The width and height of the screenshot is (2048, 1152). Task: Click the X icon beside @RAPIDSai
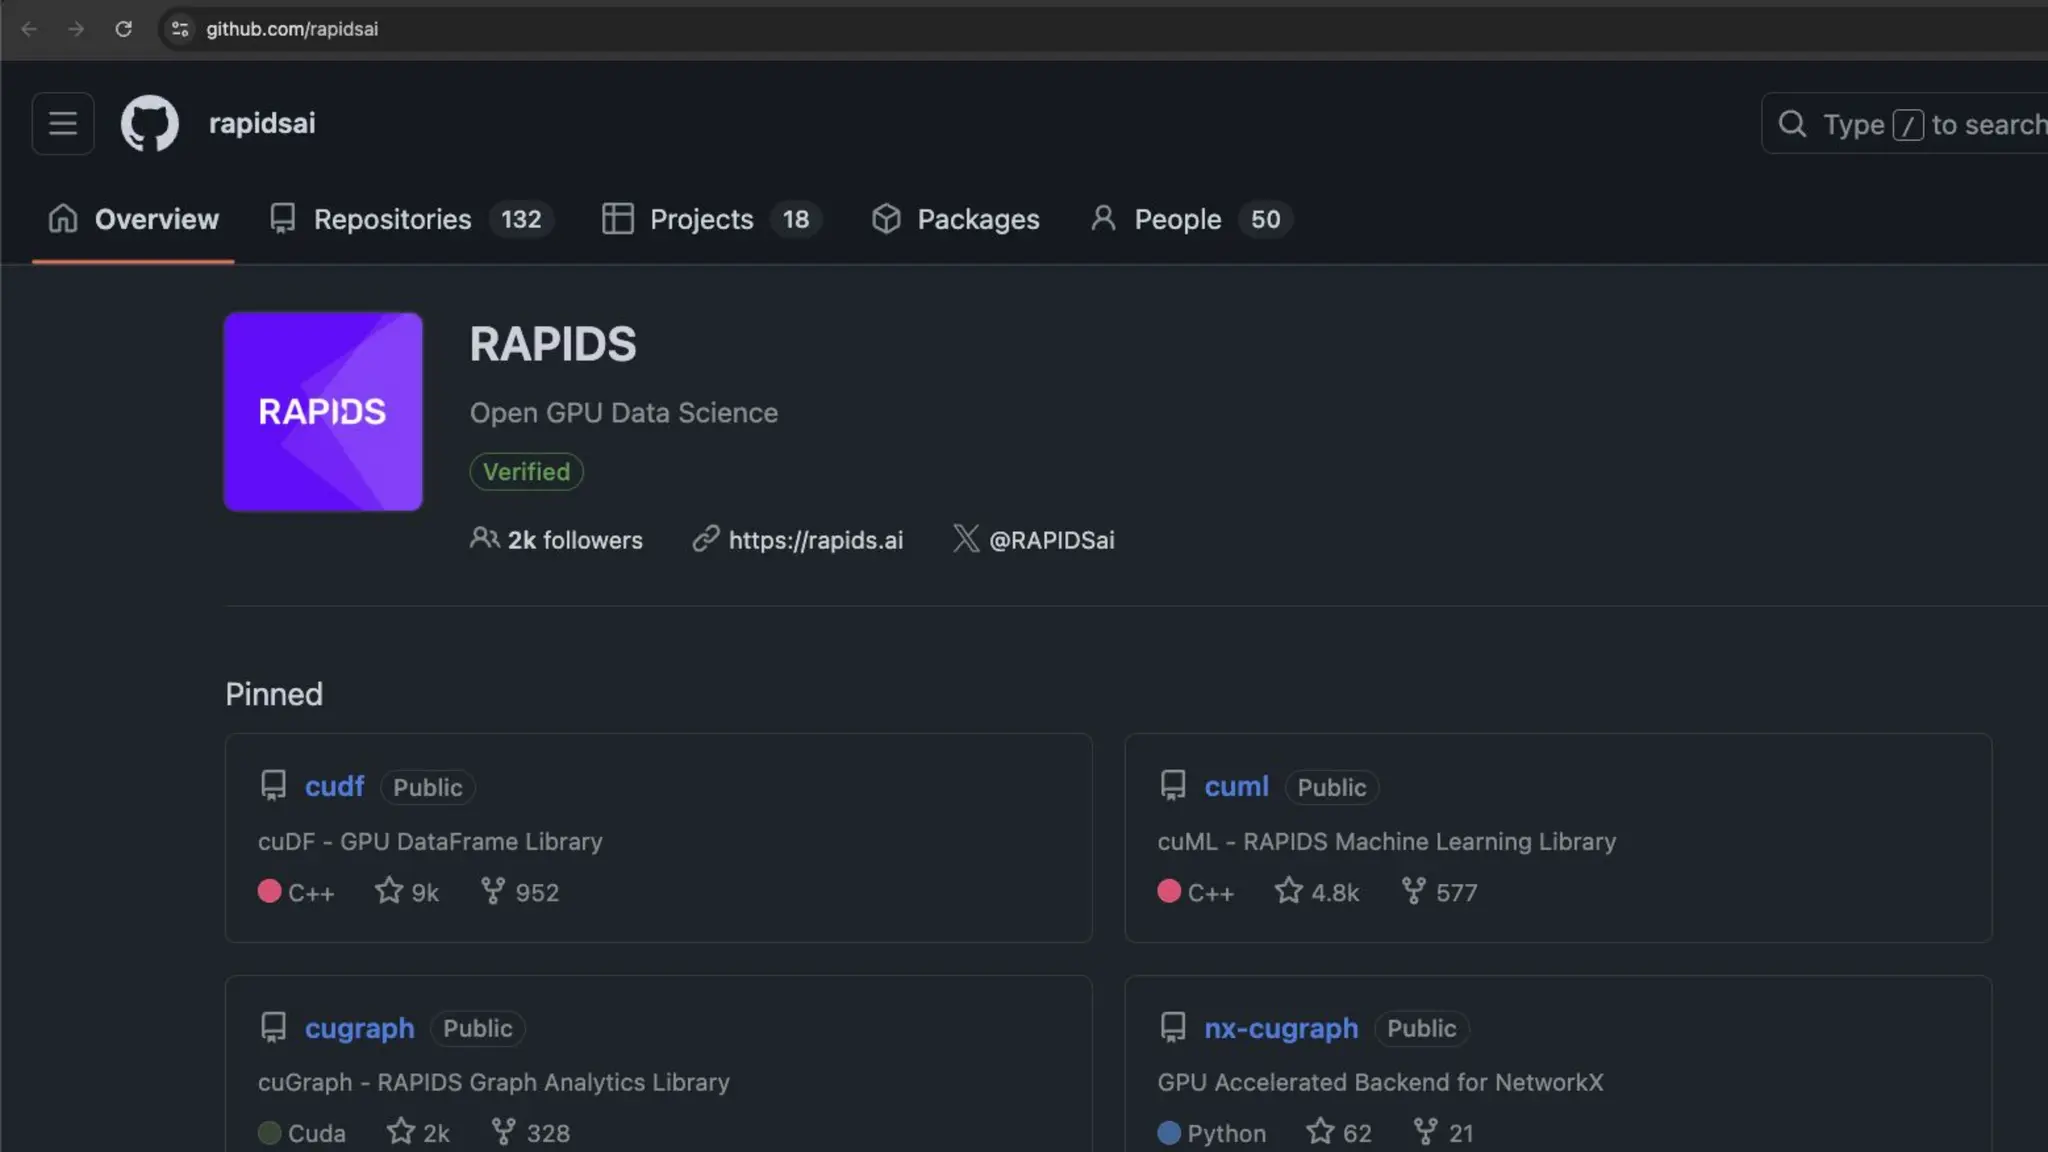point(966,539)
